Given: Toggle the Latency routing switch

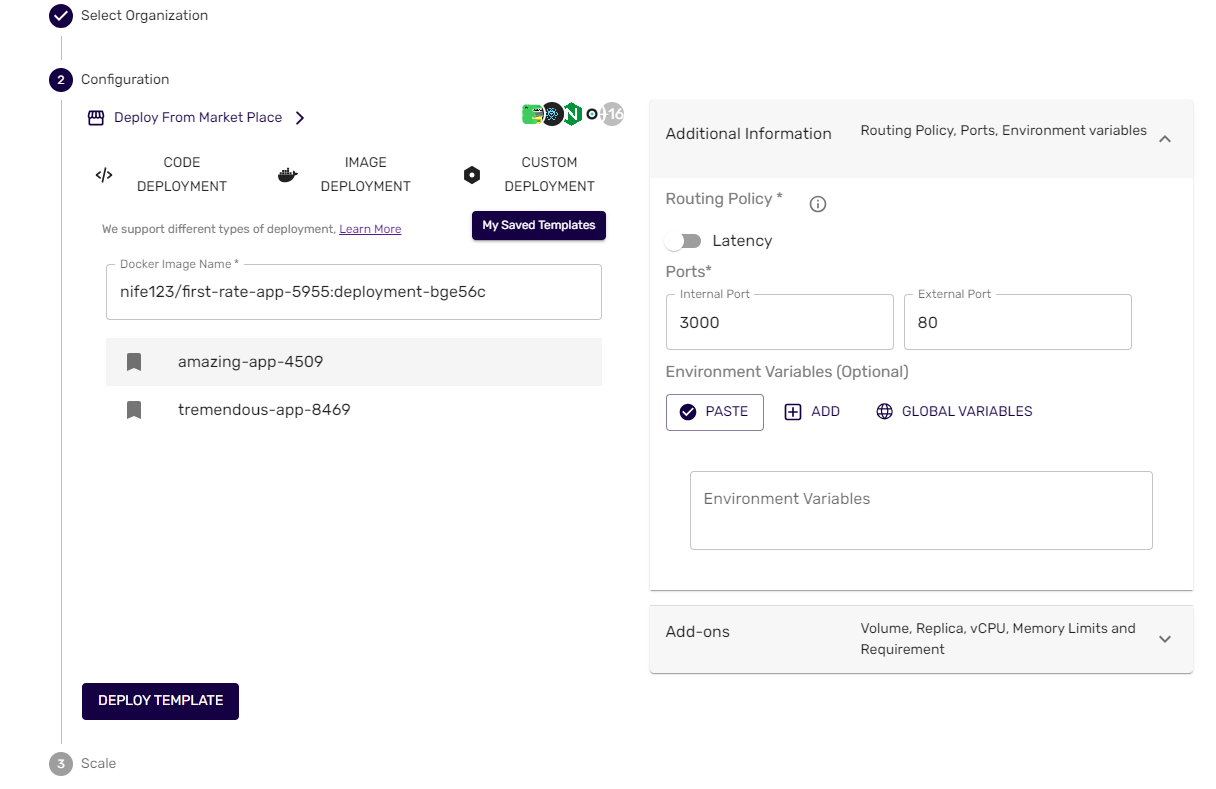Looking at the screenshot, I should point(684,241).
